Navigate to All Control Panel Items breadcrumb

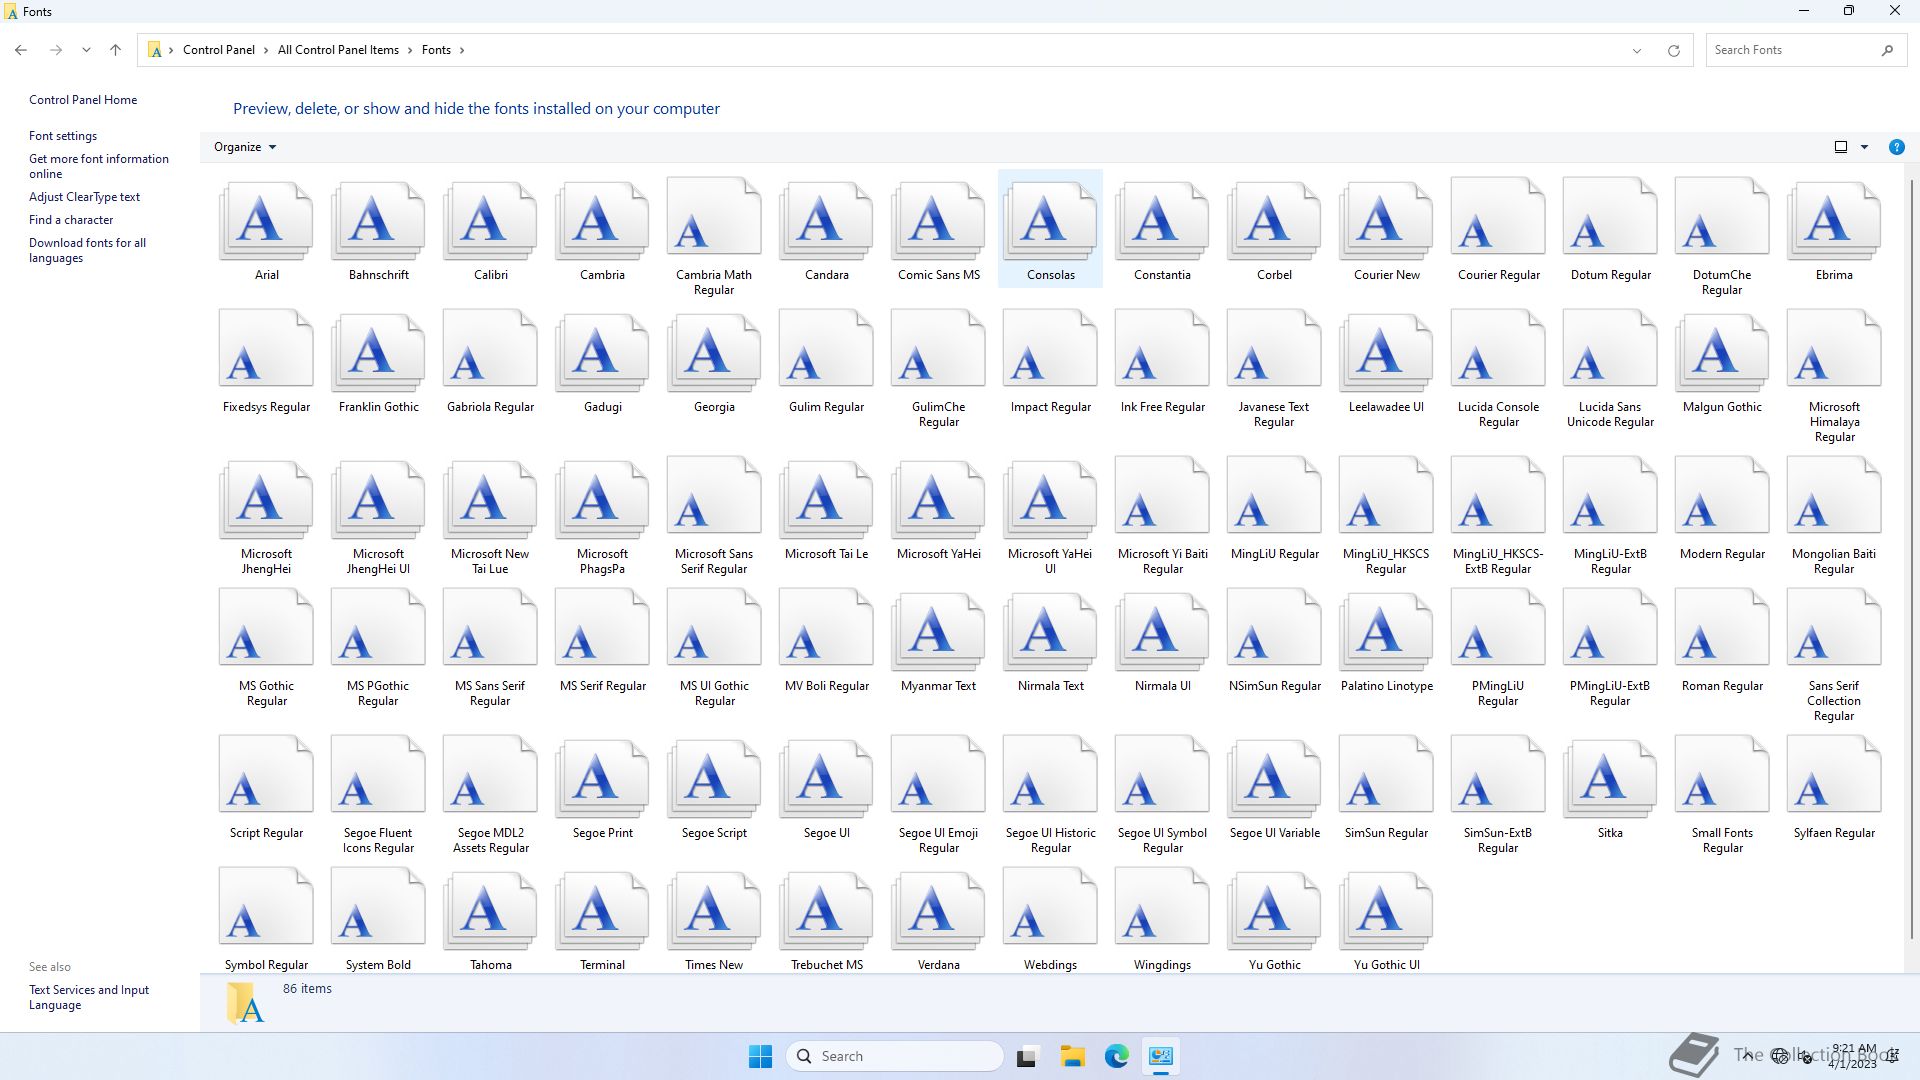pos(338,50)
